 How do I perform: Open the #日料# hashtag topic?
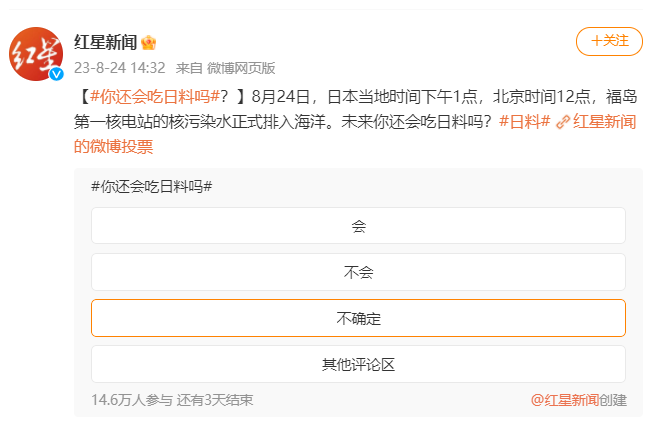524,122
